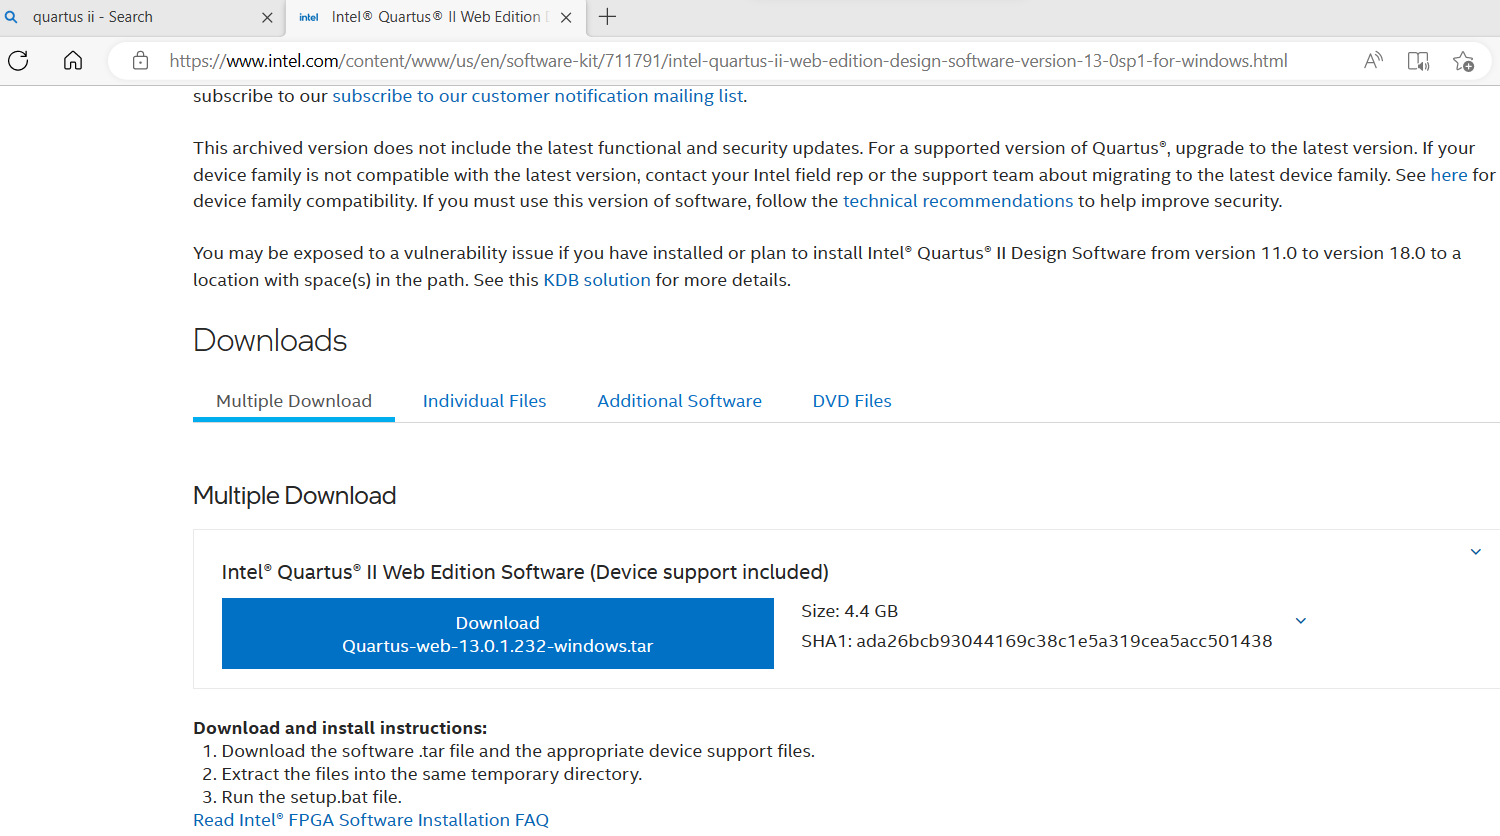
Task: Add page to favorites star icon
Action: tap(1463, 61)
